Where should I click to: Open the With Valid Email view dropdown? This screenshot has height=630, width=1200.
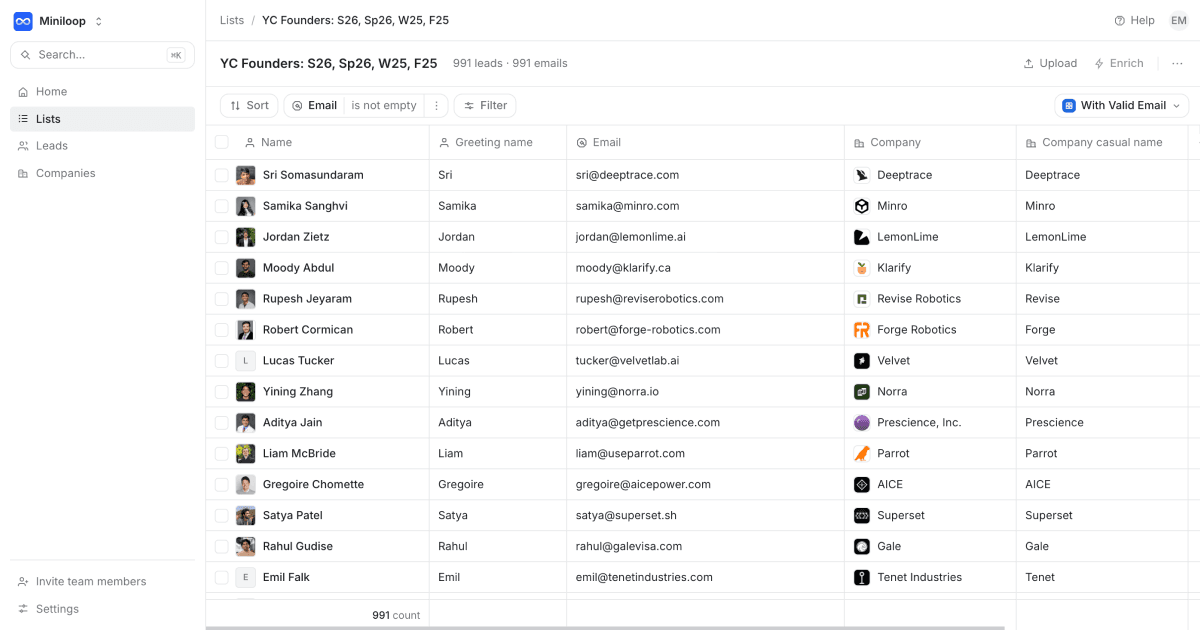(x=1121, y=105)
